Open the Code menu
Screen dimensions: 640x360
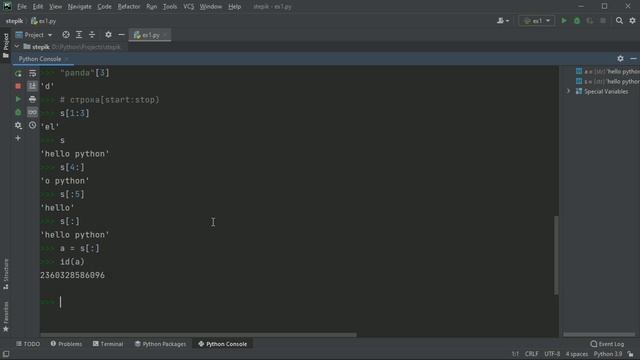(104, 7)
